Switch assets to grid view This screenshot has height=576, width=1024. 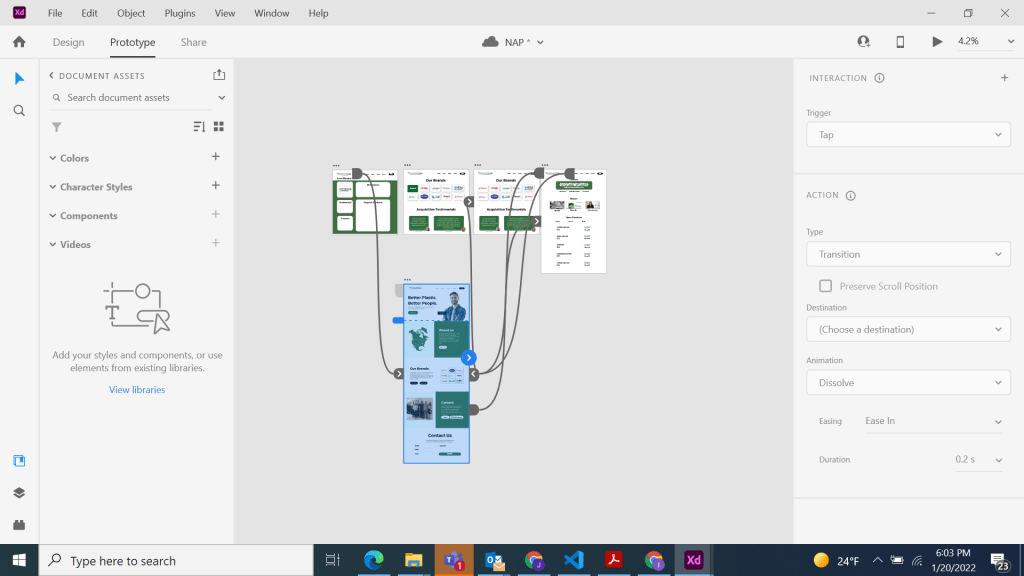click(x=219, y=127)
